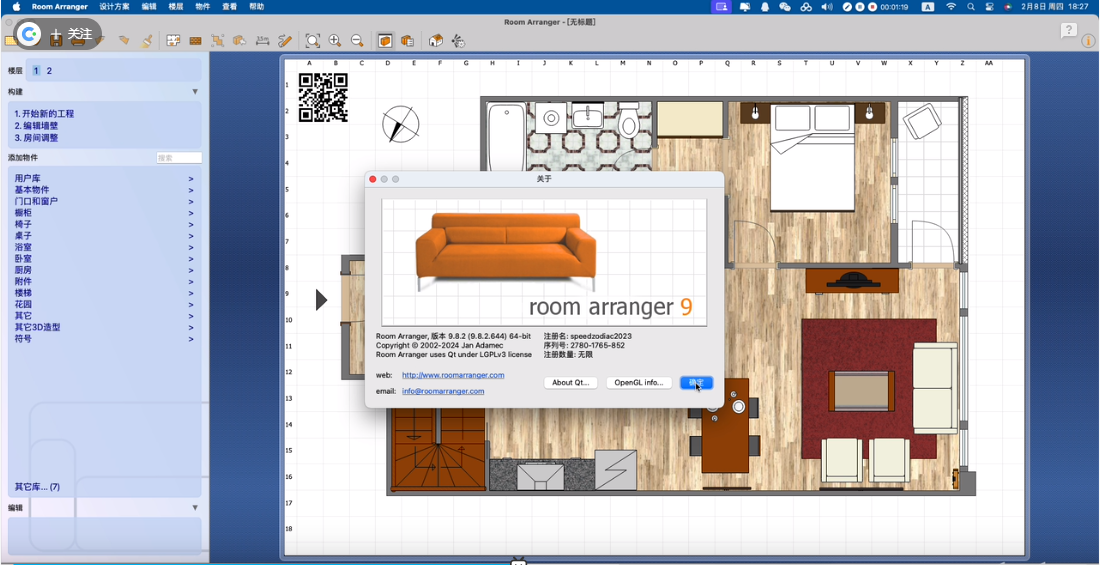
Task: Open the 3D house view icon
Action: (x=436, y=41)
